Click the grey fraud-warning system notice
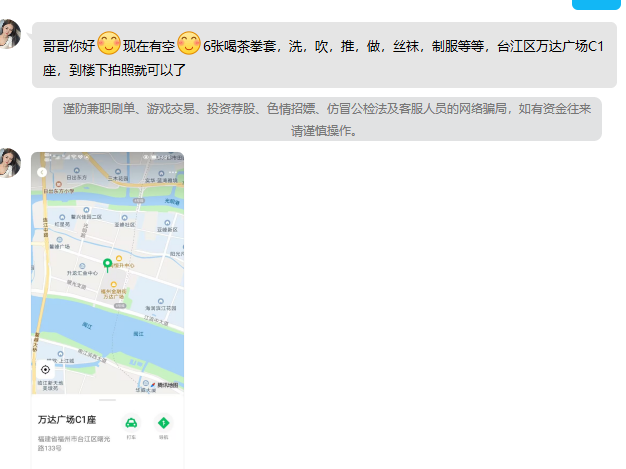The height and width of the screenshot is (469, 626). tap(327, 119)
